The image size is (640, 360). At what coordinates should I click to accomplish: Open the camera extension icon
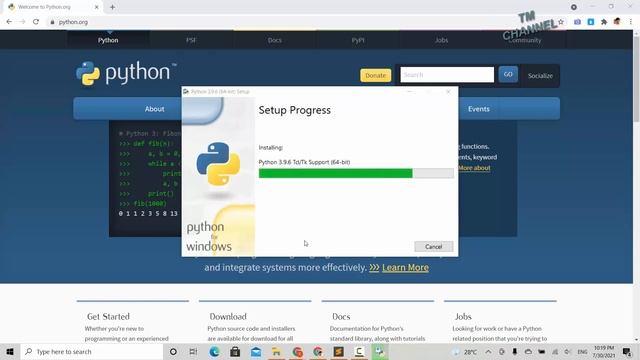tap(577, 22)
